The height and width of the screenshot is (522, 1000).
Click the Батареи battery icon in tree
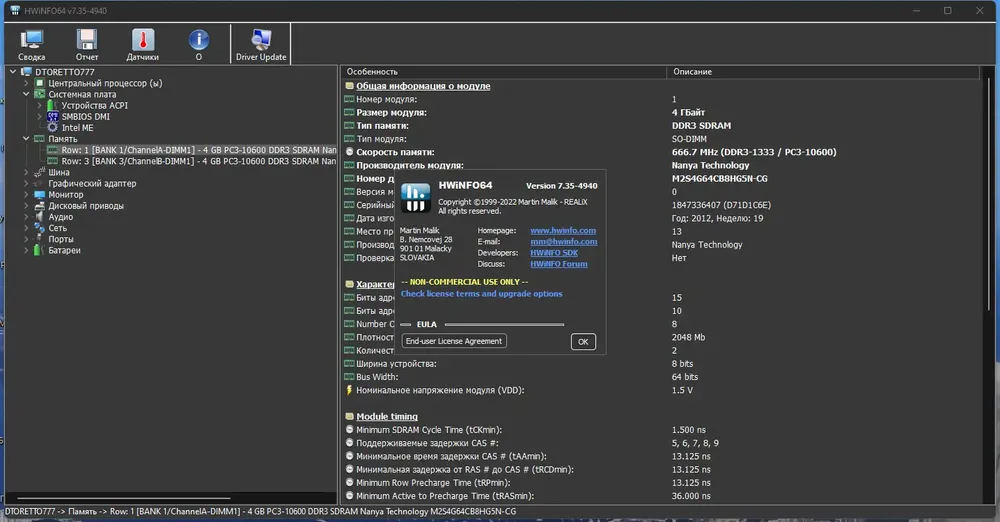38,250
